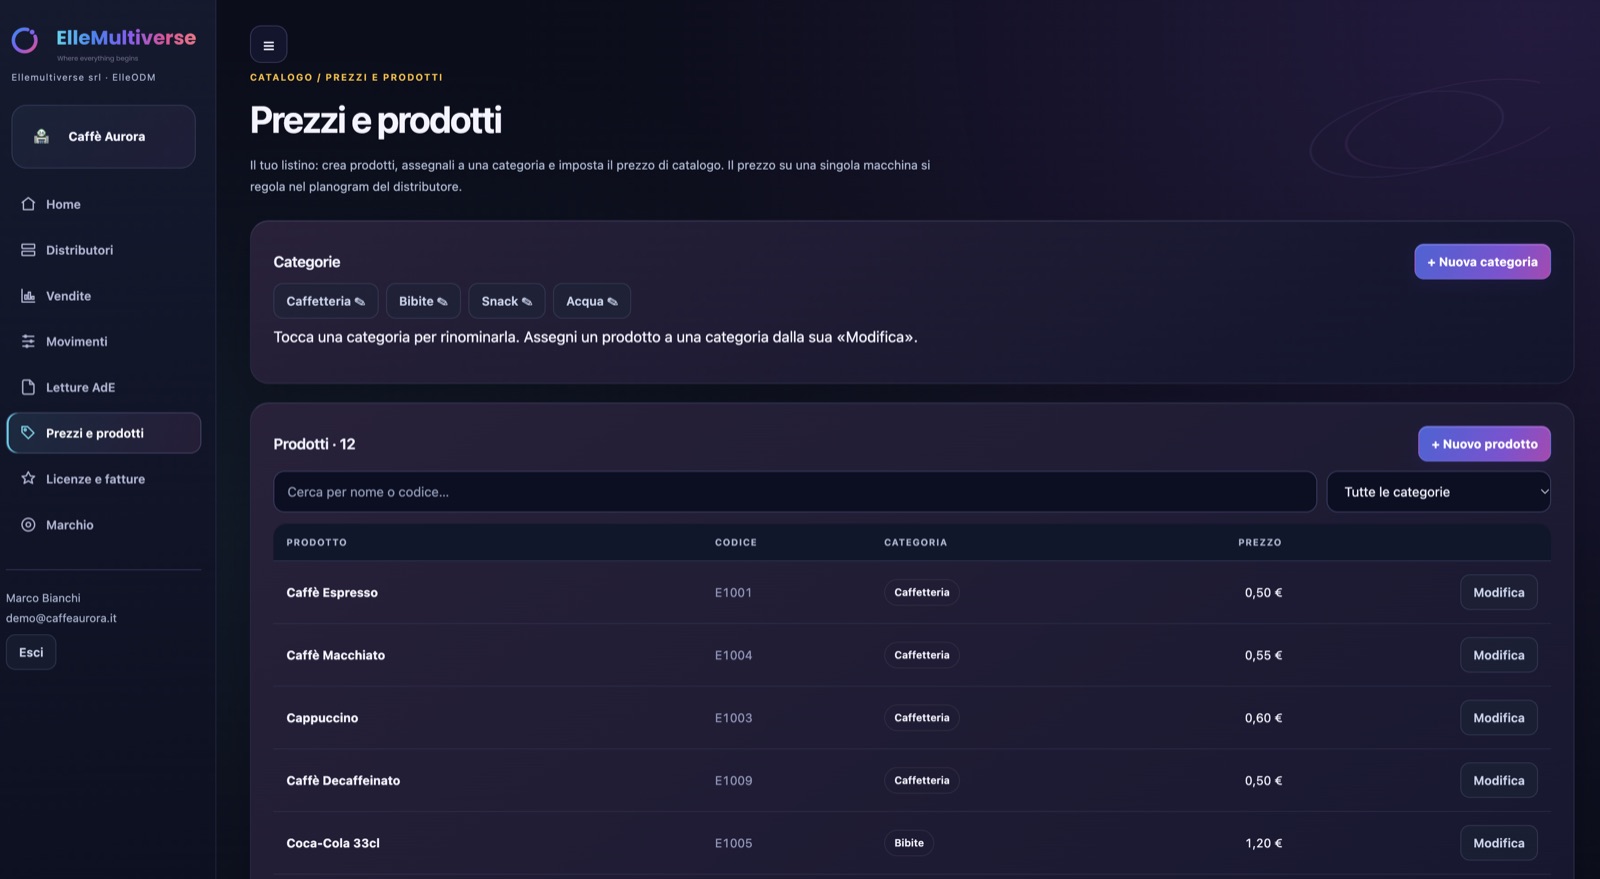The height and width of the screenshot is (879, 1600).
Task: Click the Caffè Aurora store icon
Action: point(41,136)
